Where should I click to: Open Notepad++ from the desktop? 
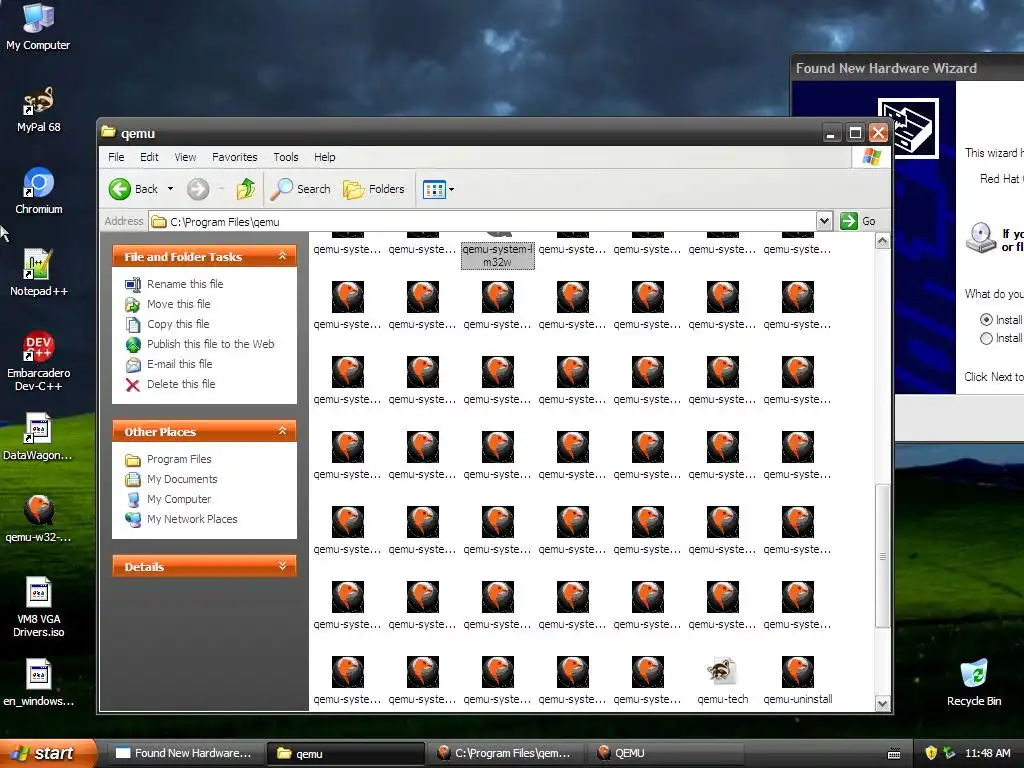coord(38,272)
